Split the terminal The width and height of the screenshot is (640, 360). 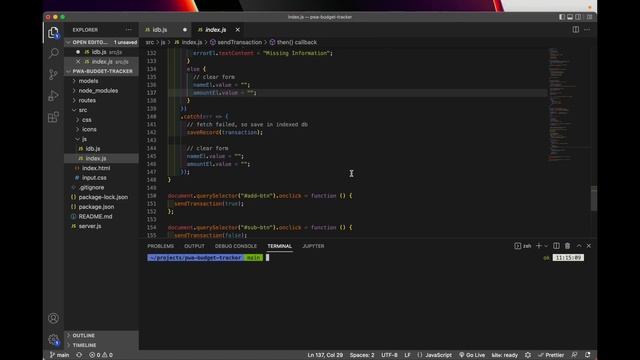(x=556, y=246)
